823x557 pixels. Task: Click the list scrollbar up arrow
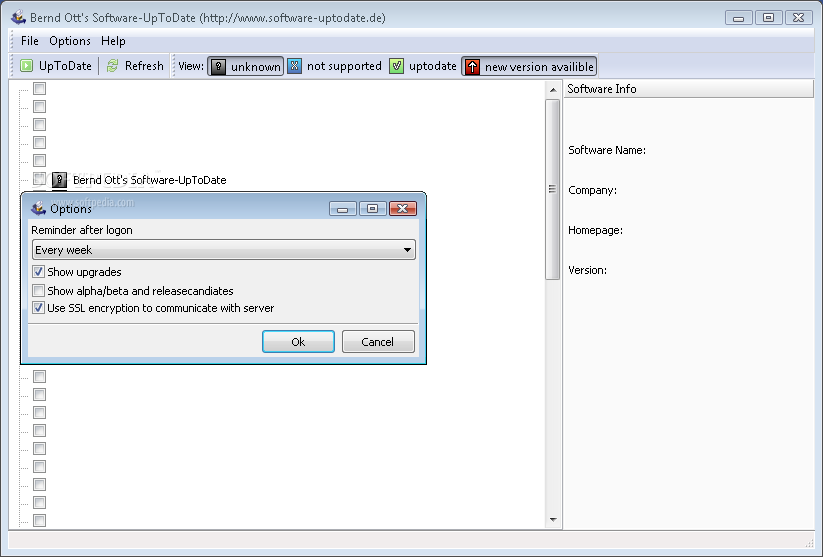coord(553,90)
